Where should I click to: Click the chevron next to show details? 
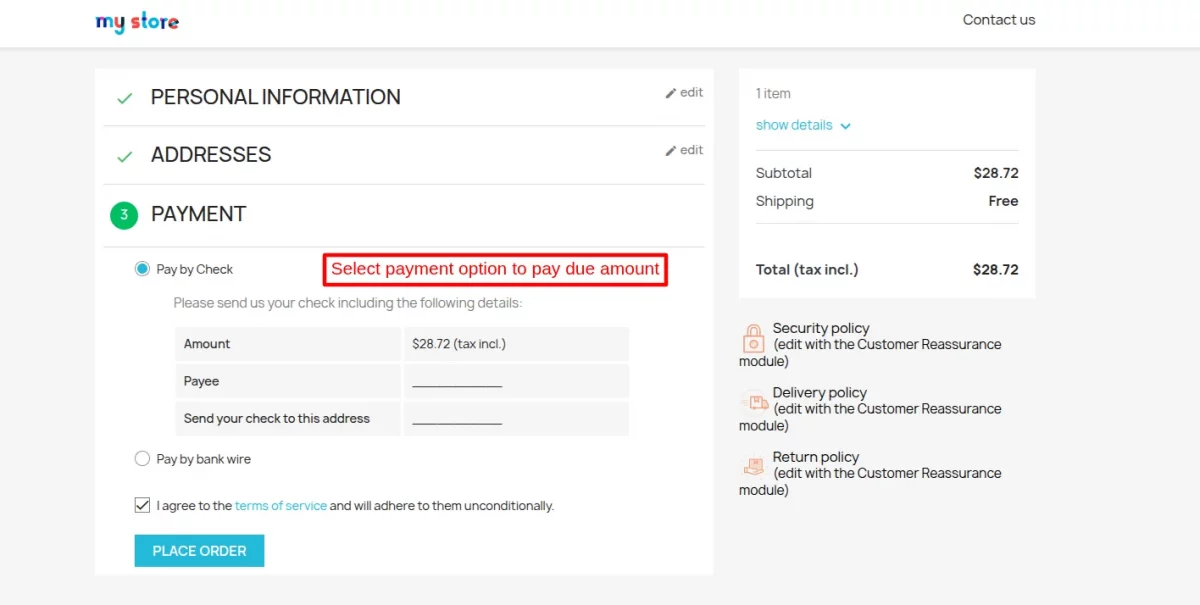point(845,126)
